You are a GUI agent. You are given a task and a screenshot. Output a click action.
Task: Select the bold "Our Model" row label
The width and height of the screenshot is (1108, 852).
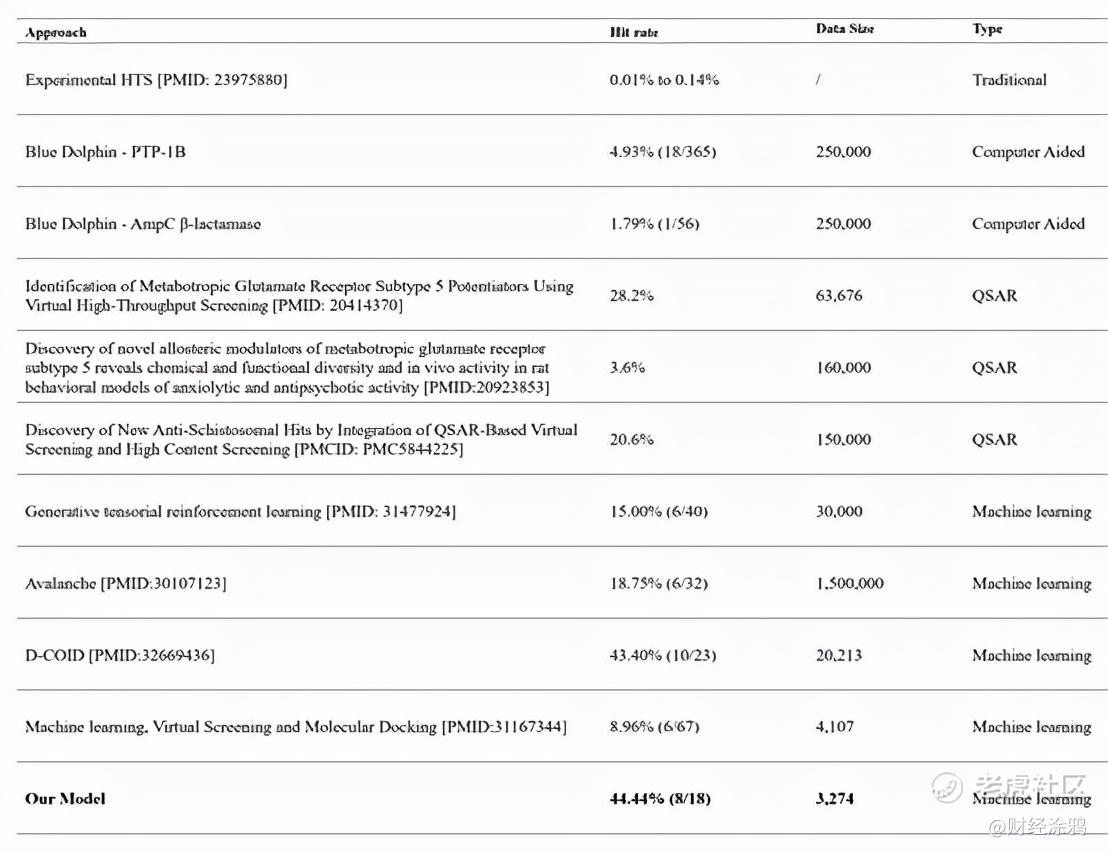pos(65,799)
